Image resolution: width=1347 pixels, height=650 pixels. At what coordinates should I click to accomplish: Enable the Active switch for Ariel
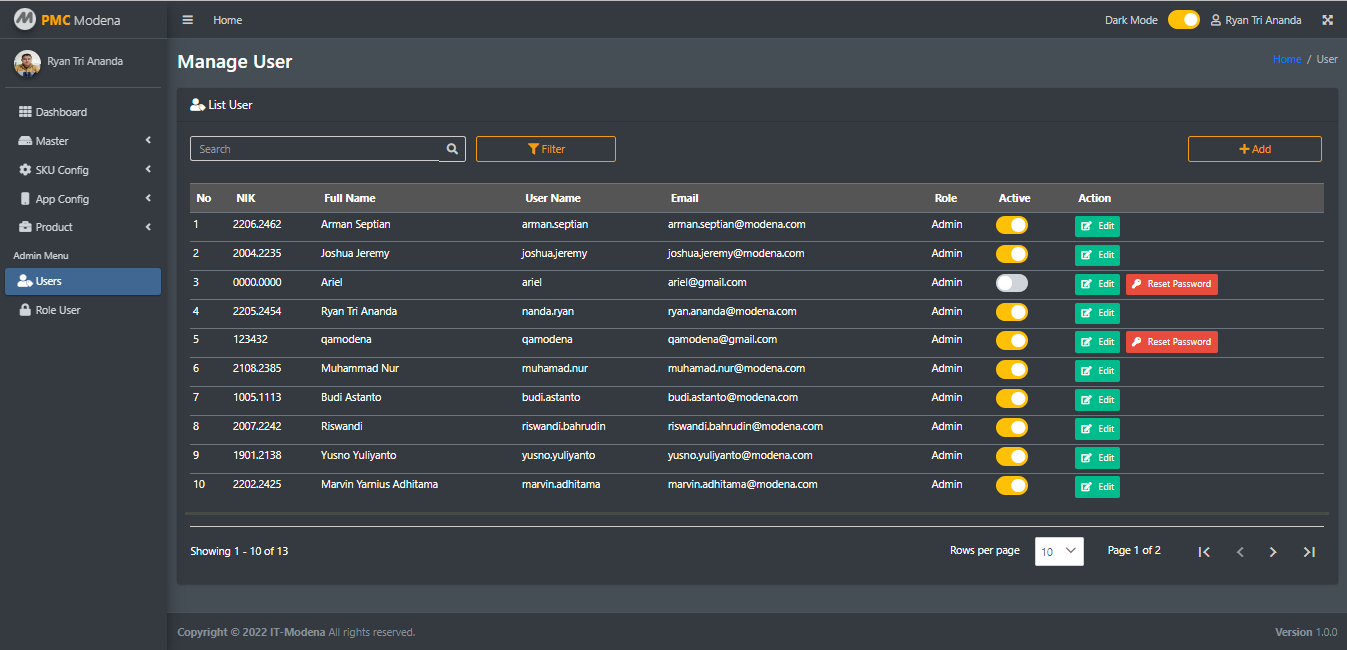pyautogui.click(x=1012, y=283)
